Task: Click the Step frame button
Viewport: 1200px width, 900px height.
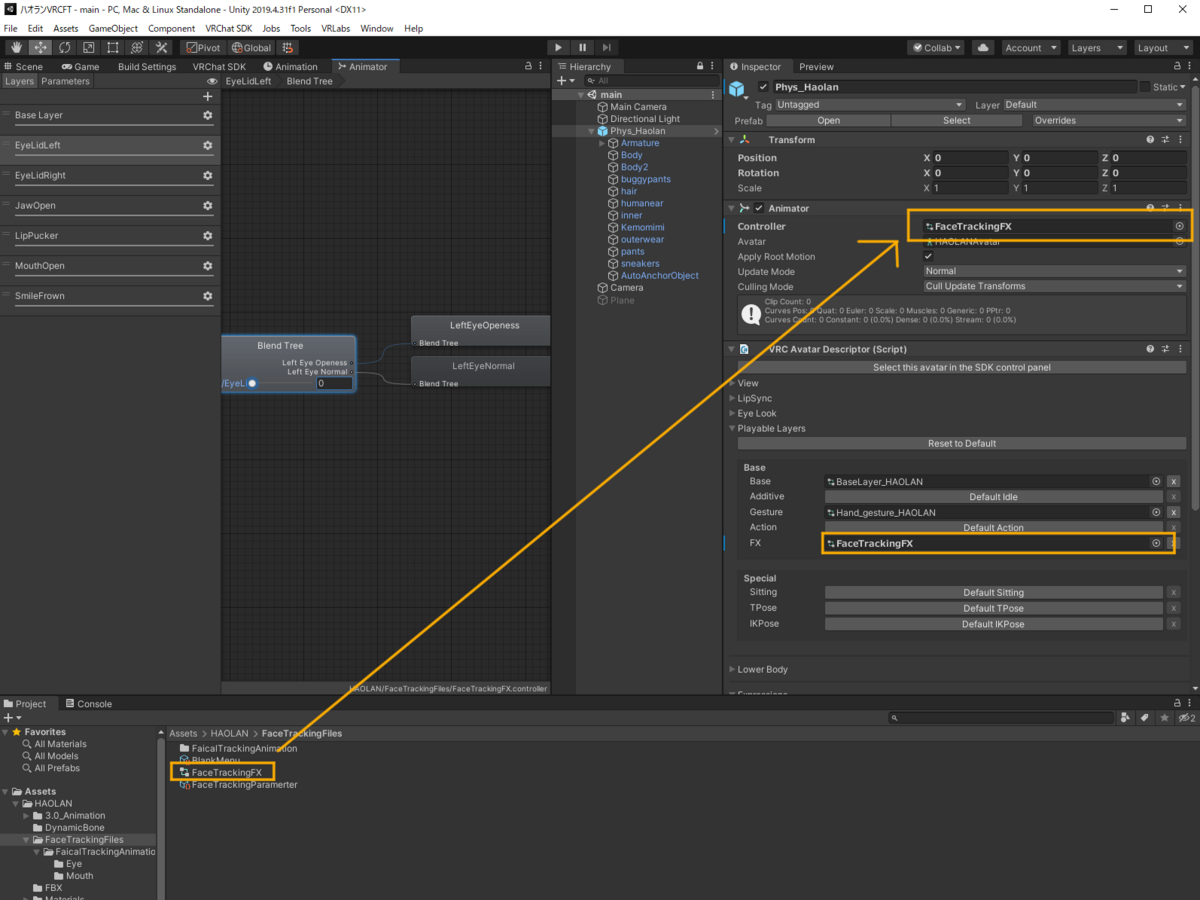Action: 606,47
